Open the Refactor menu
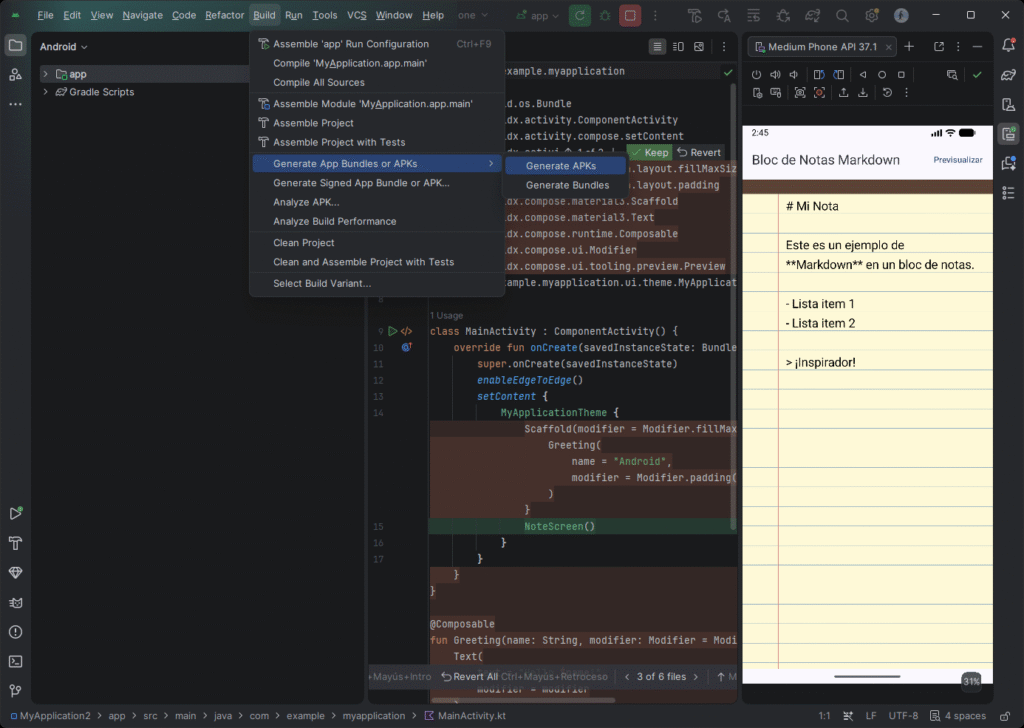 [224, 15]
